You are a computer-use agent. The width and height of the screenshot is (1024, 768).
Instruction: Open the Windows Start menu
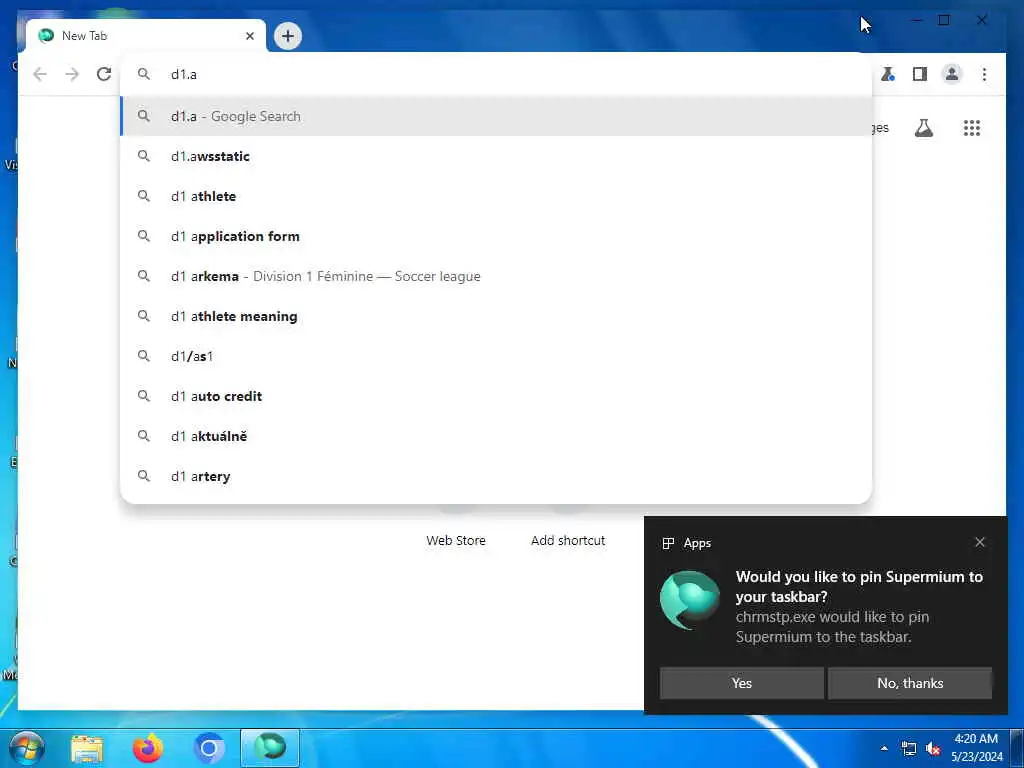click(27, 748)
